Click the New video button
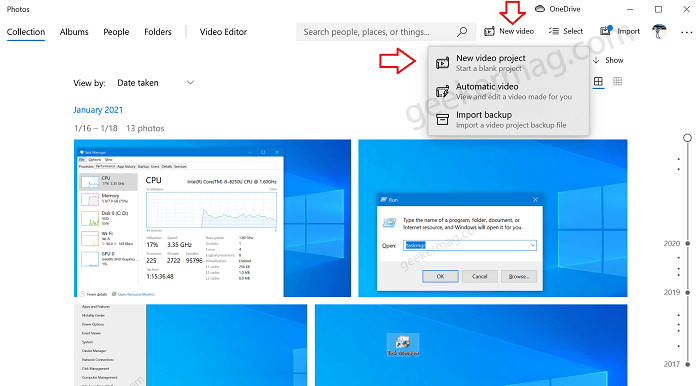 coord(509,31)
